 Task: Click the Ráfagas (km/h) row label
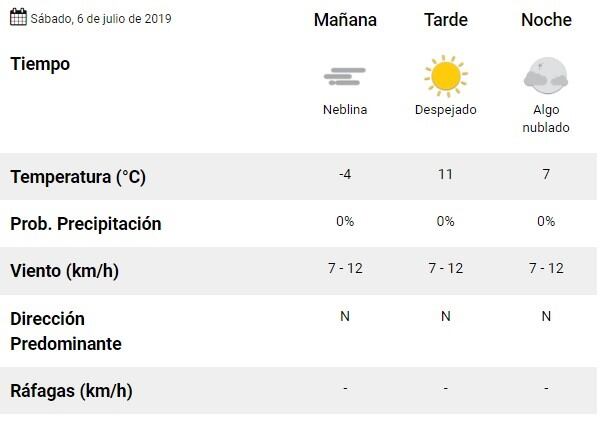(71, 390)
